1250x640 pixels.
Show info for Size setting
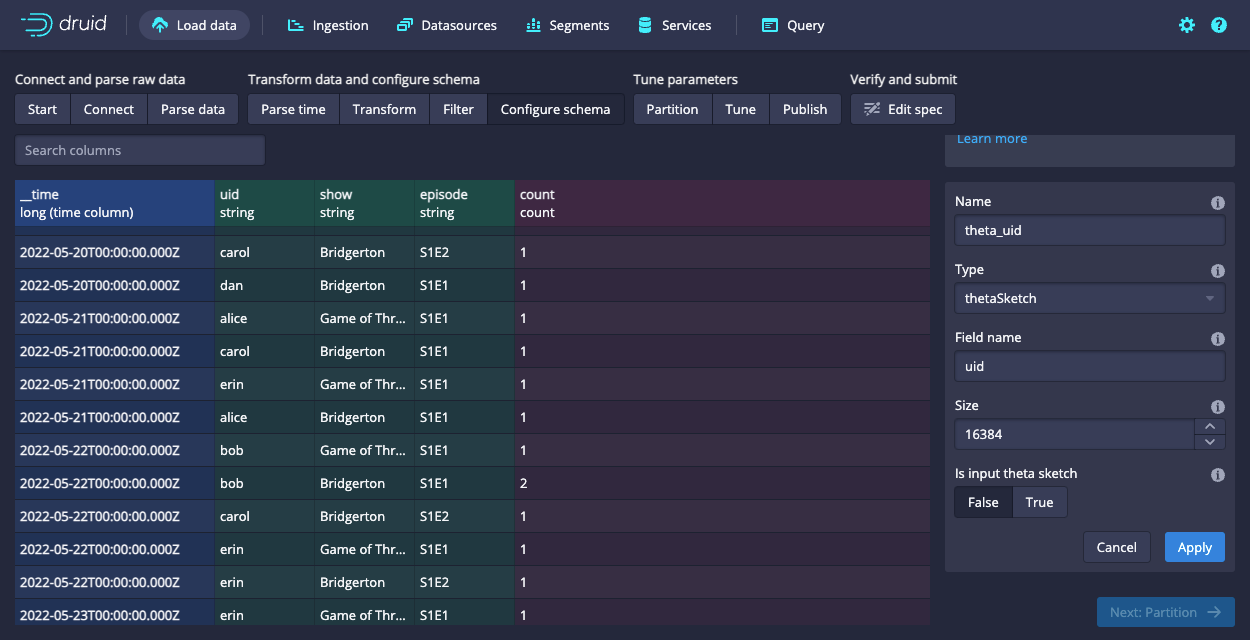(x=1217, y=407)
